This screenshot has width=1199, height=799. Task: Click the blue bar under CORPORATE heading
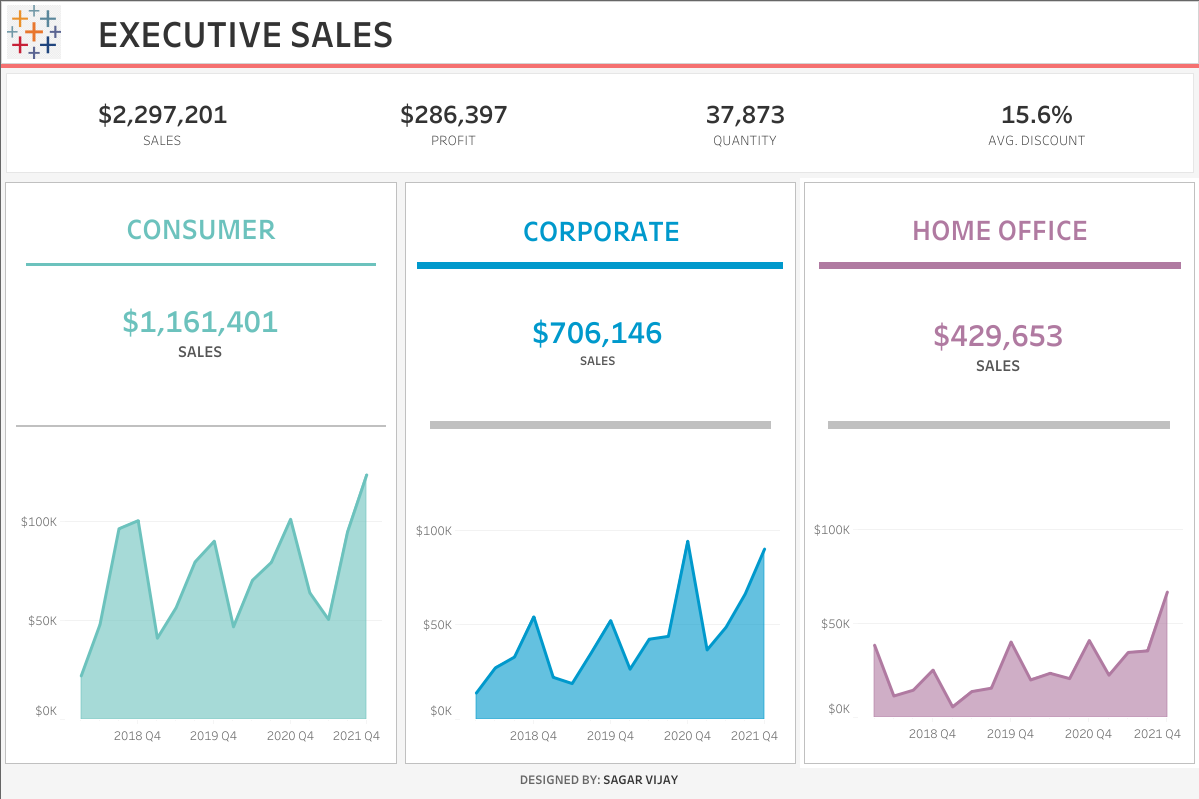pos(599,265)
